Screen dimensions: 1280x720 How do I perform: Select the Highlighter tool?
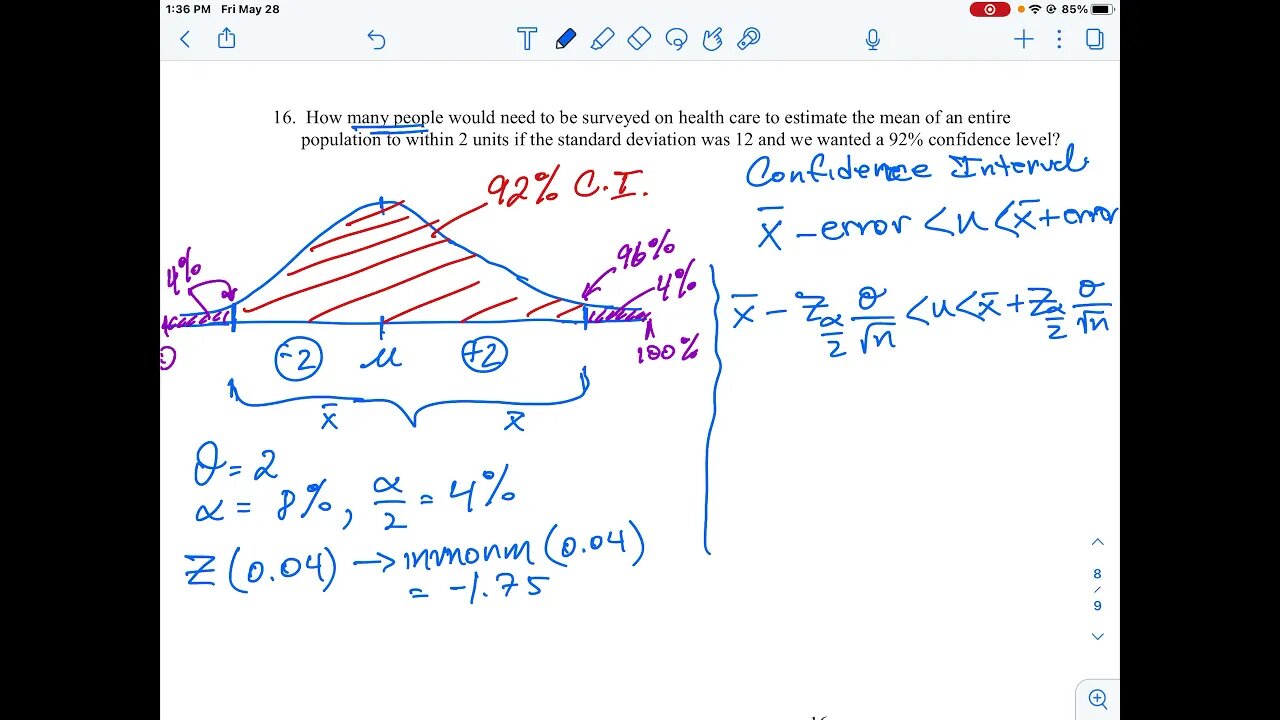602,39
